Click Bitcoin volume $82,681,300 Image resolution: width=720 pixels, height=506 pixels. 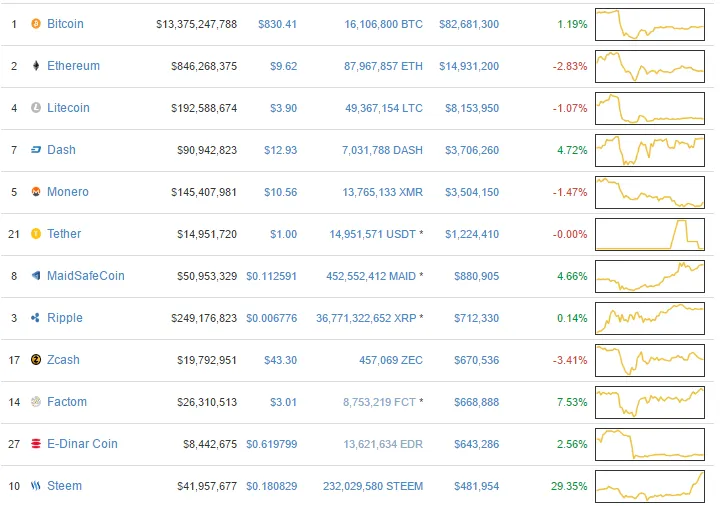coord(469,24)
